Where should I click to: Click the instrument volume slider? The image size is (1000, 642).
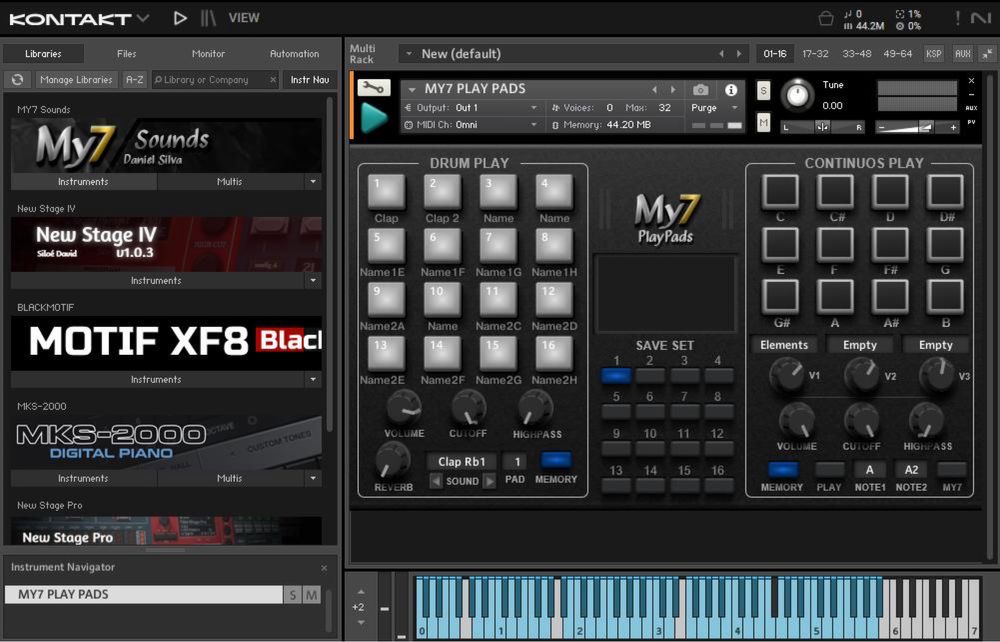click(917, 128)
